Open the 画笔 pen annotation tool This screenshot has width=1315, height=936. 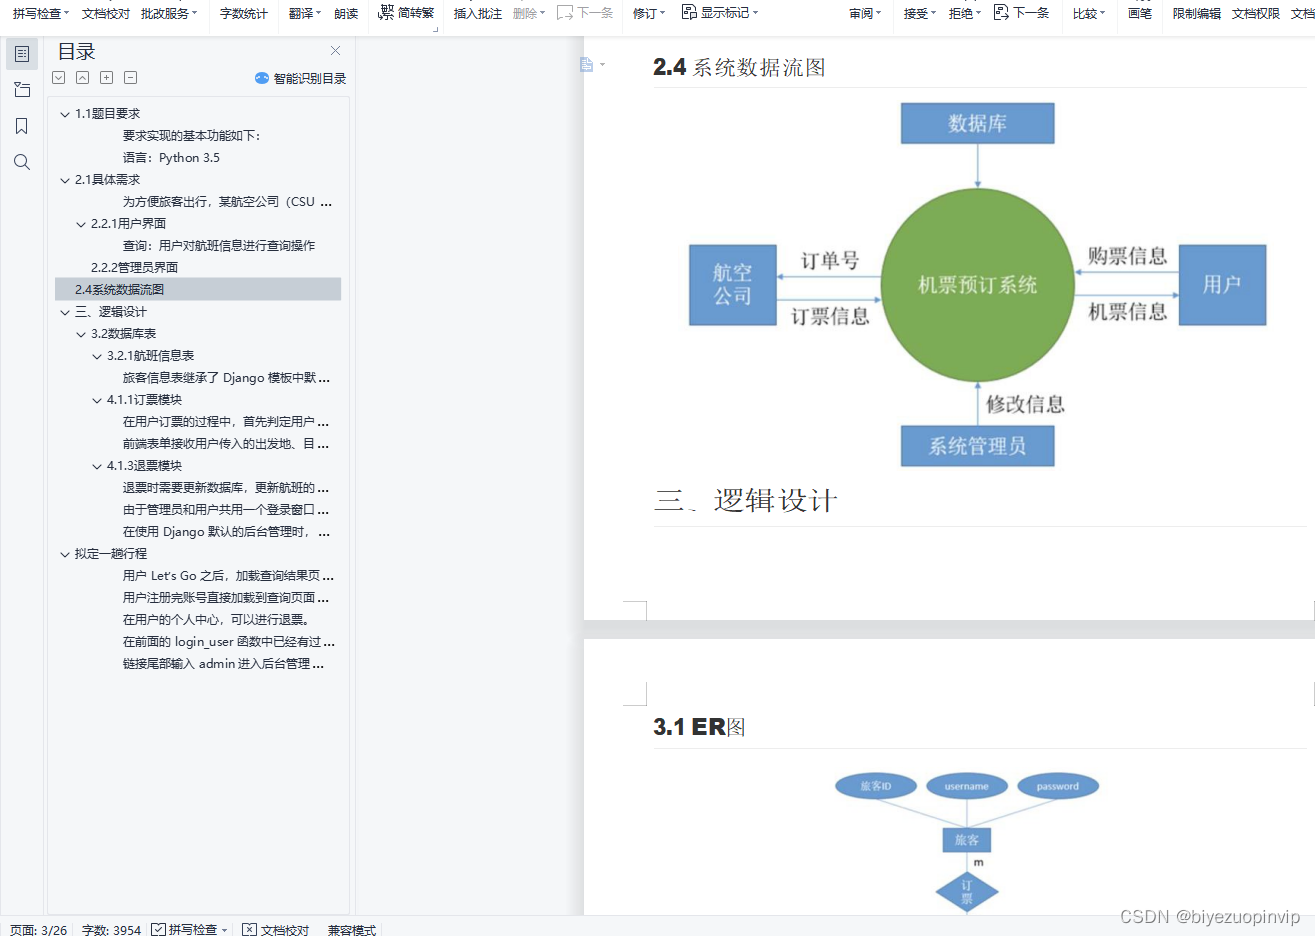(x=1139, y=14)
